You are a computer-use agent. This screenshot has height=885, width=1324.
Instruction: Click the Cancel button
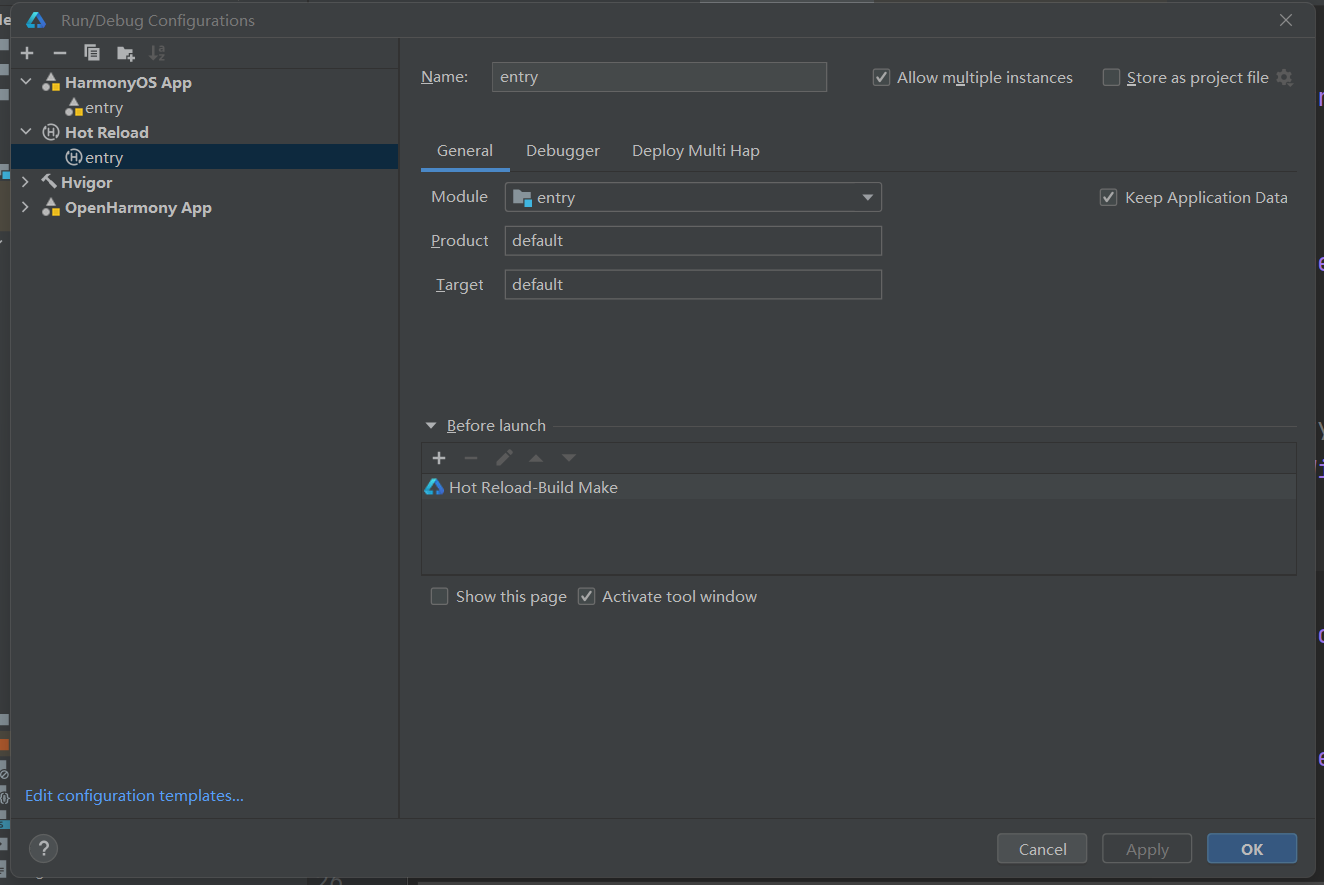tap(1043, 849)
